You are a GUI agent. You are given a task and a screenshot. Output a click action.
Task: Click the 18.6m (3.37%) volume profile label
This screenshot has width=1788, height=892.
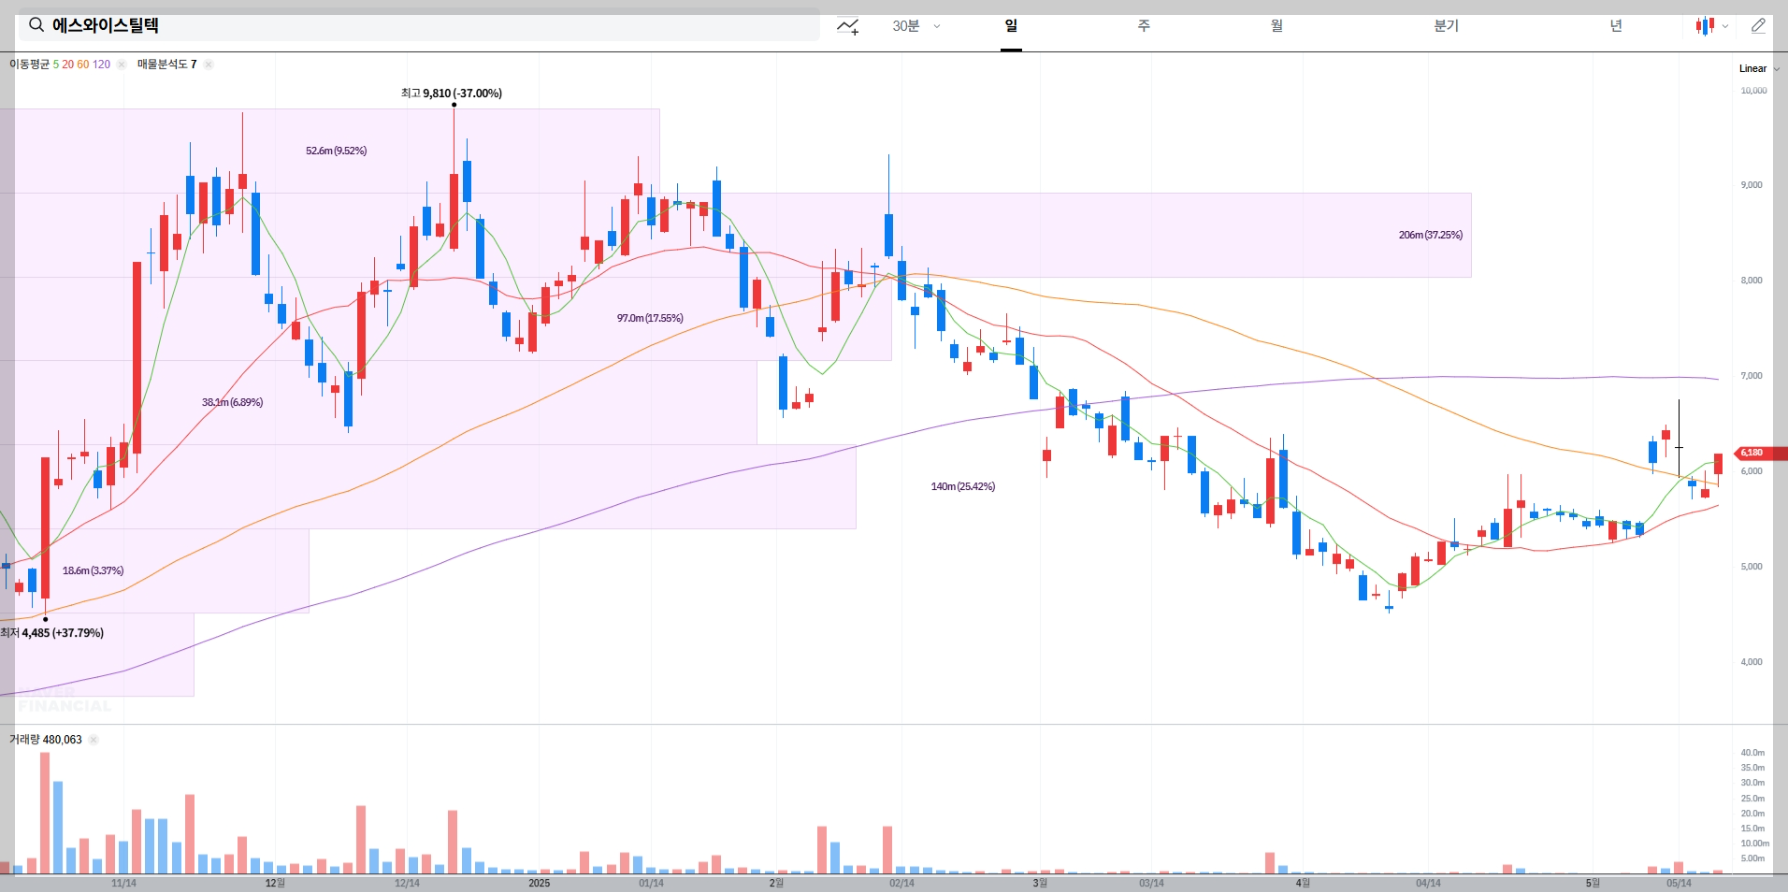click(93, 571)
